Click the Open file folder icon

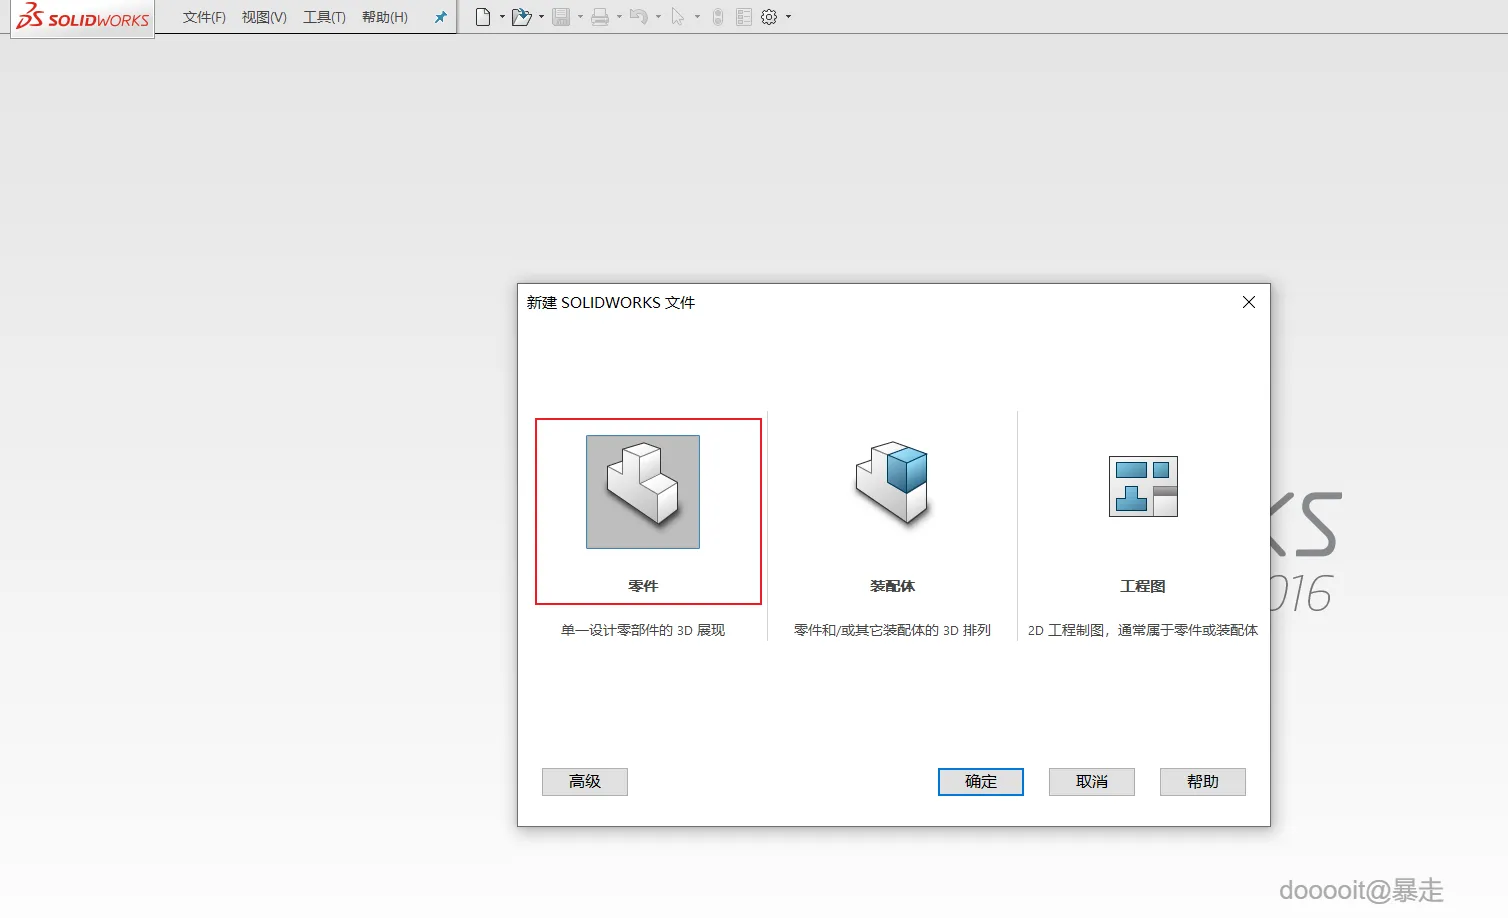pyautogui.click(x=521, y=17)
